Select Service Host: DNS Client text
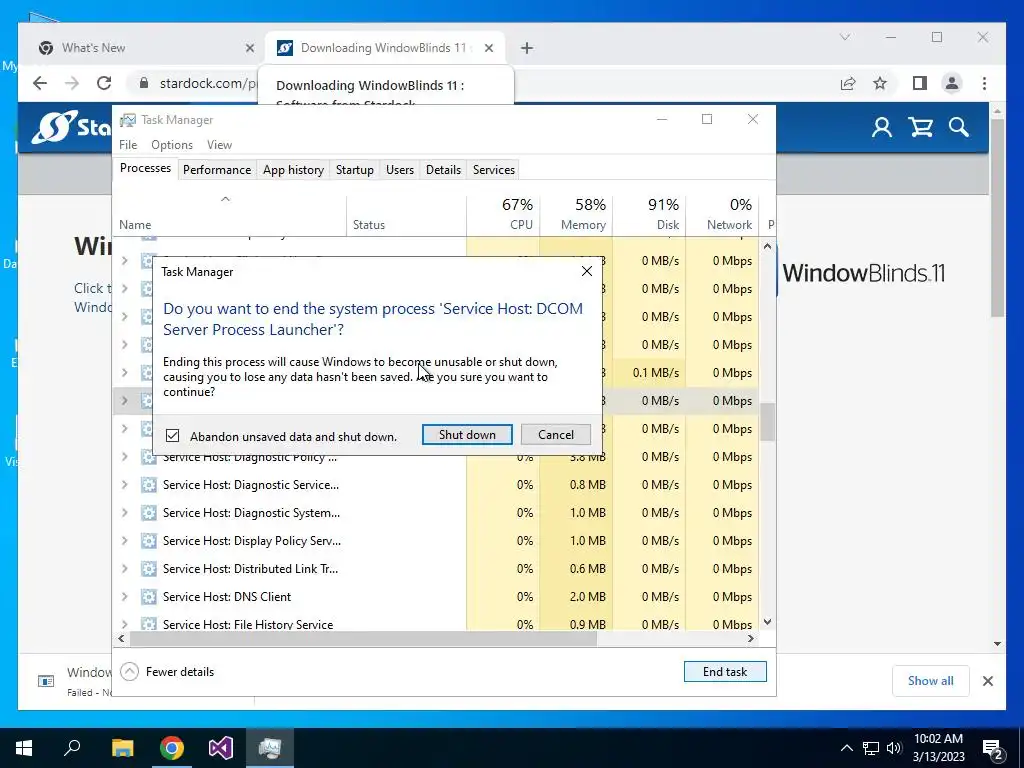The image size is (1024, 768). pyautogui.click(x=227, y=597)
